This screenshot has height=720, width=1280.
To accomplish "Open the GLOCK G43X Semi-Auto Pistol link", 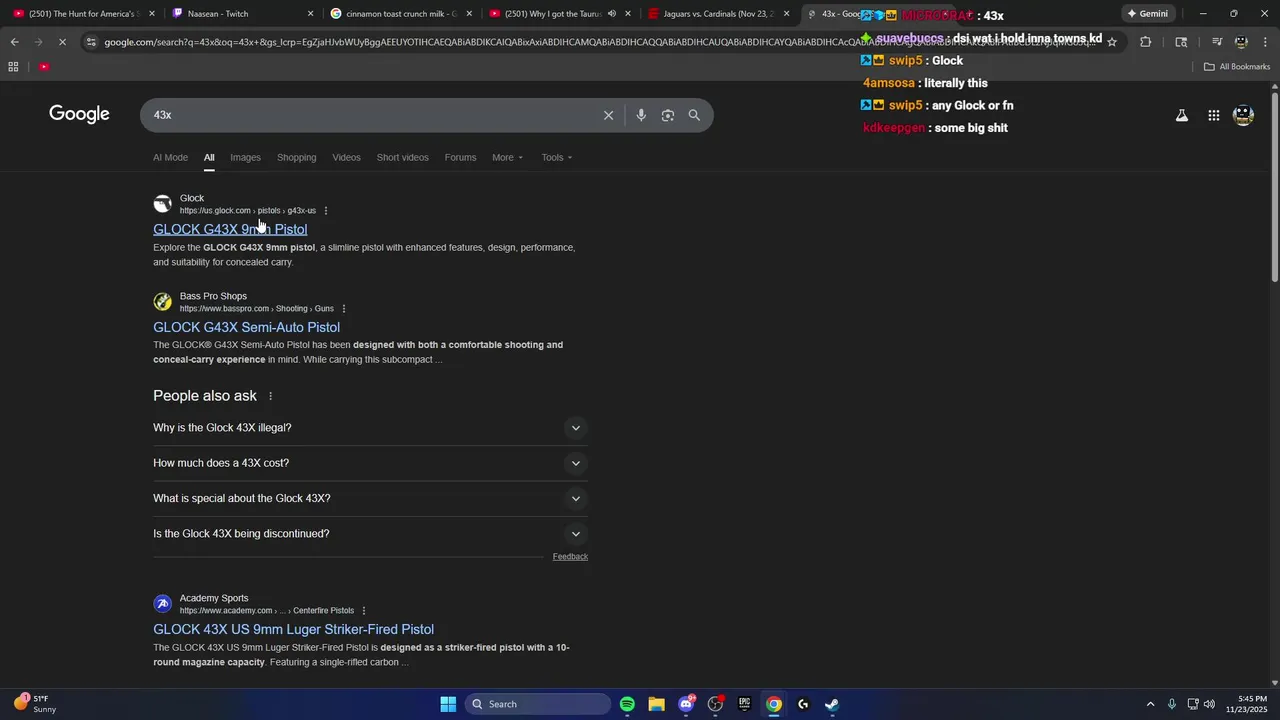I will [246, 327].
